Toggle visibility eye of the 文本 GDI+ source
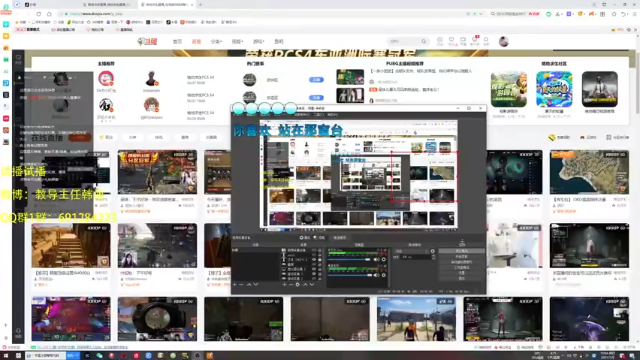The image size is (640, 360). click(314, 259)
